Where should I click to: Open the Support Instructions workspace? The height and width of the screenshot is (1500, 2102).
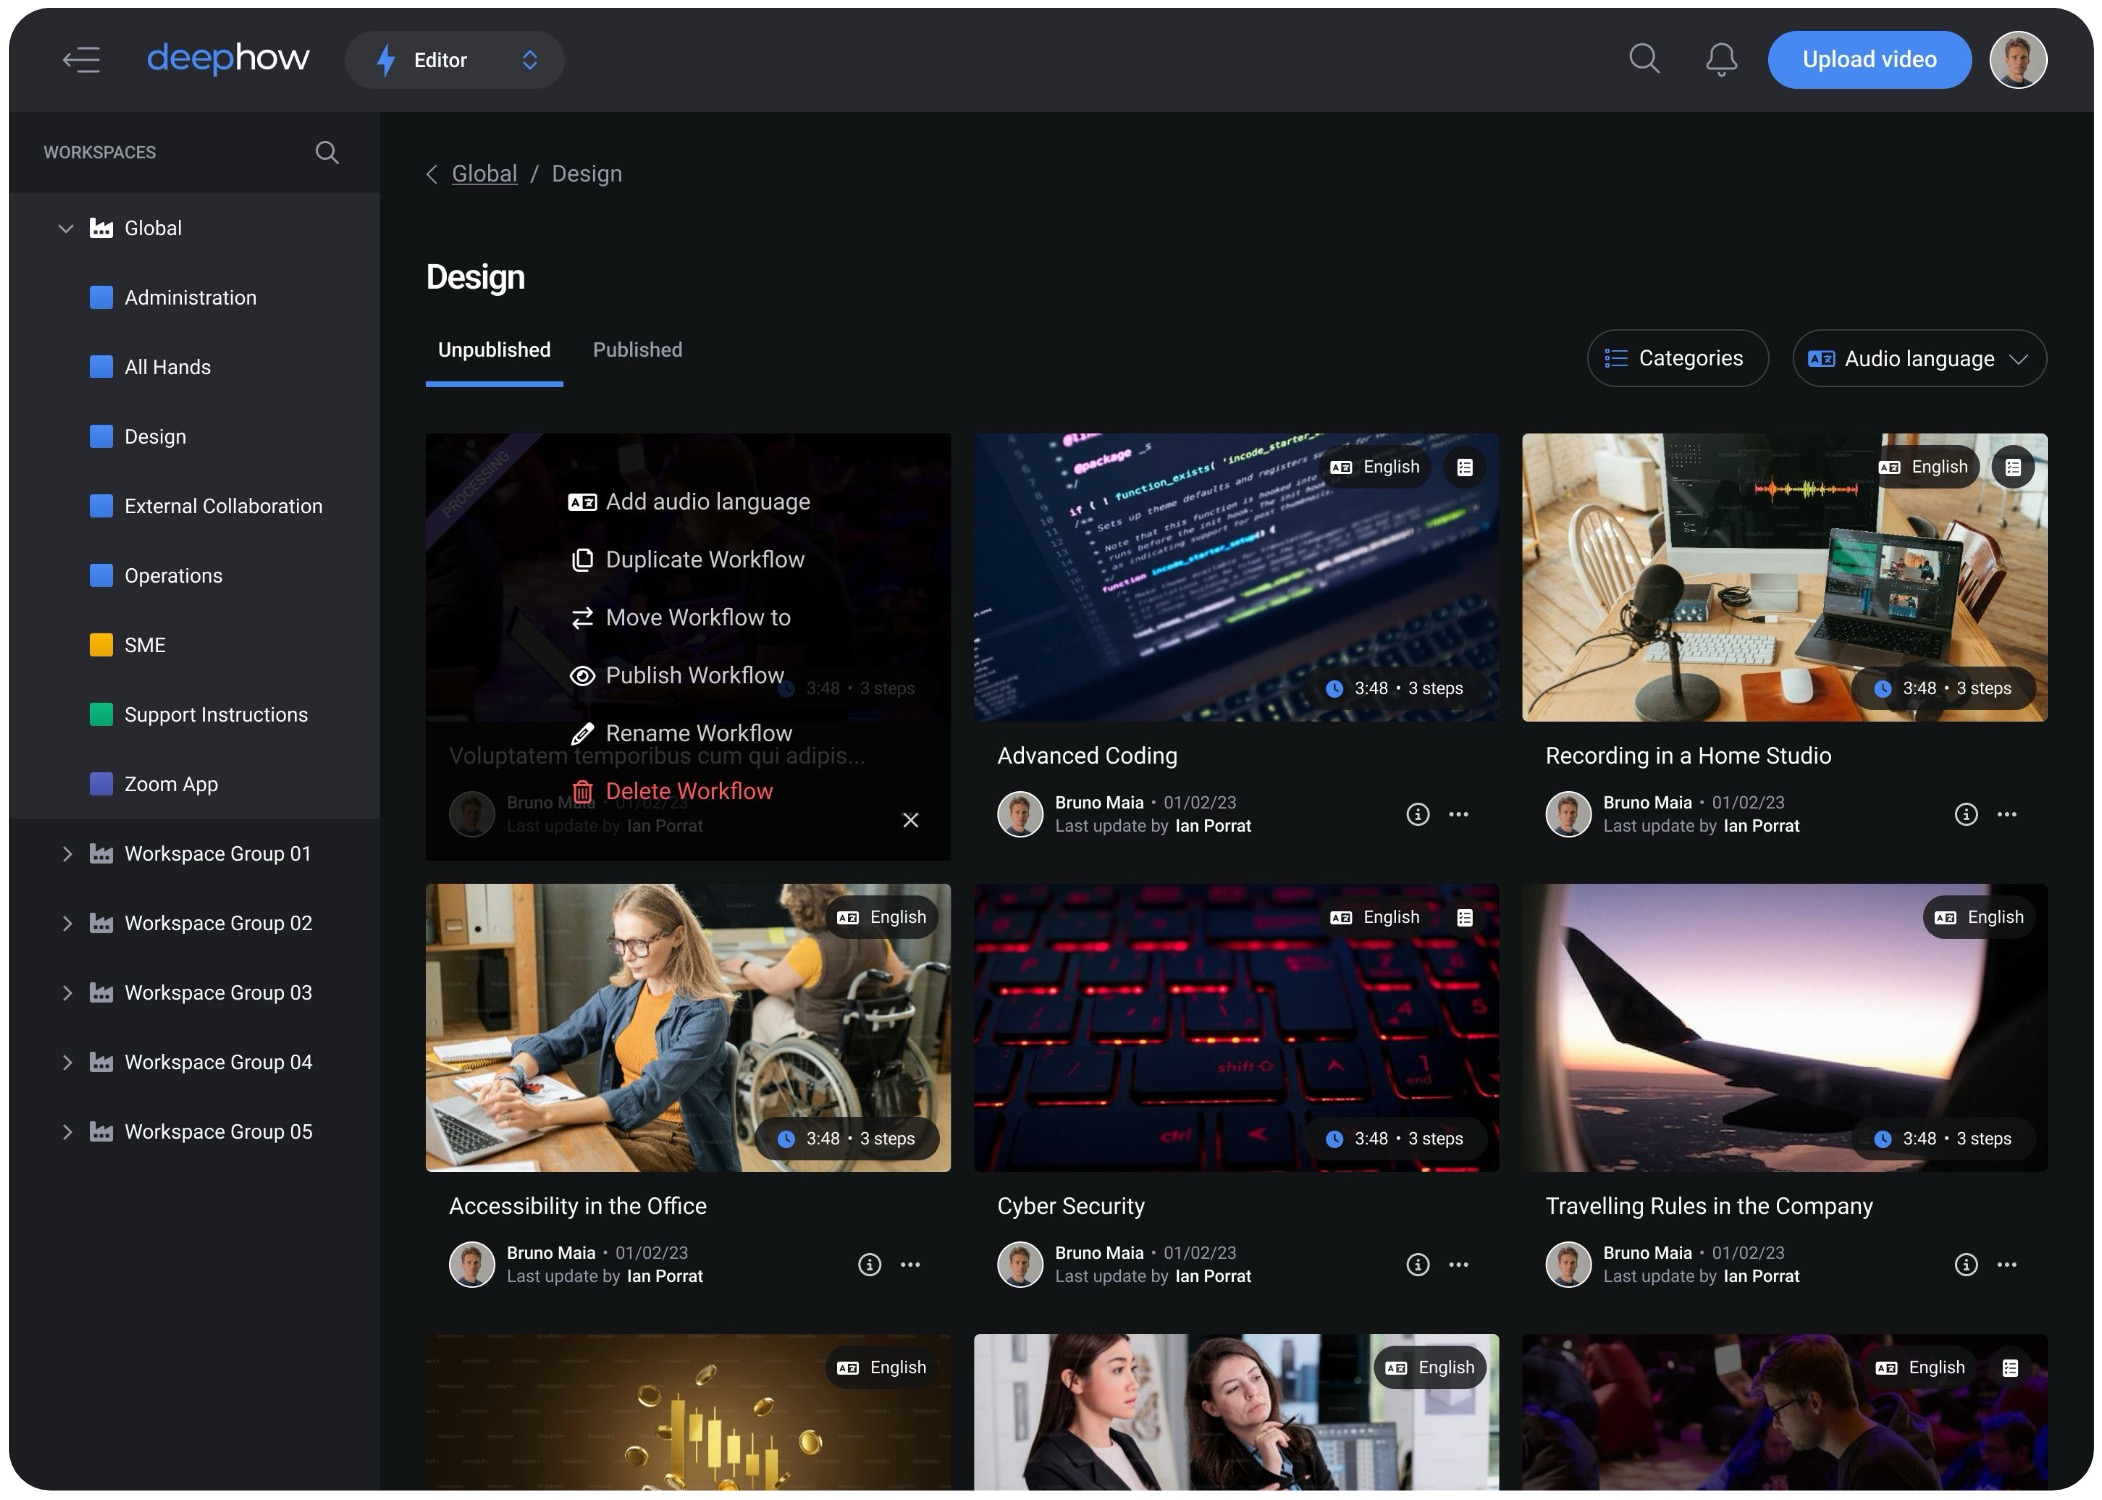coord(194,715)
